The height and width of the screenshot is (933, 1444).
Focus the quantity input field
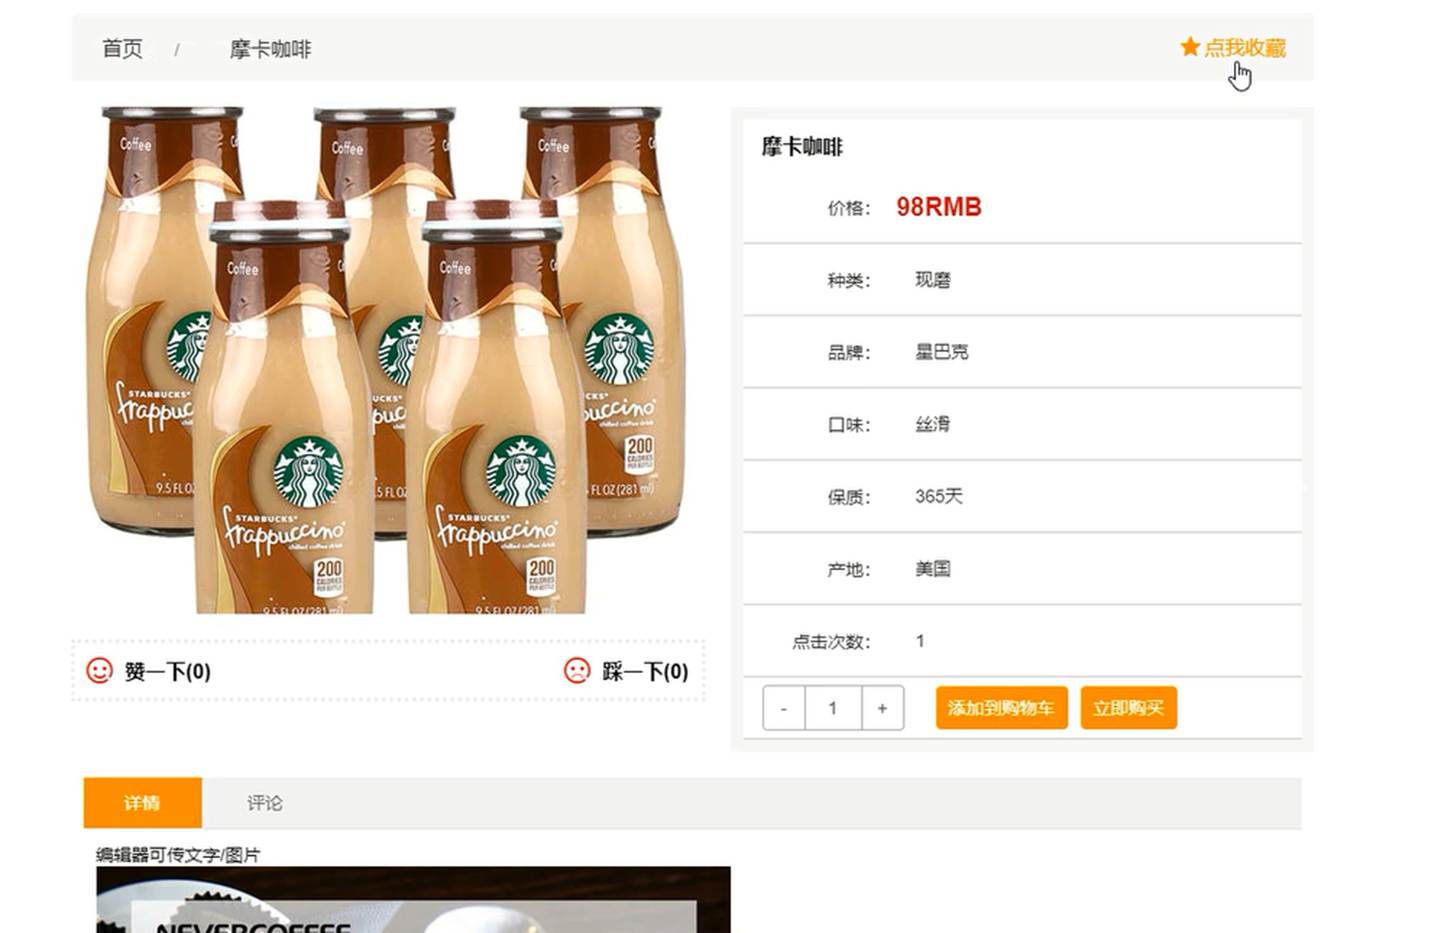click(x=833, y=708)
